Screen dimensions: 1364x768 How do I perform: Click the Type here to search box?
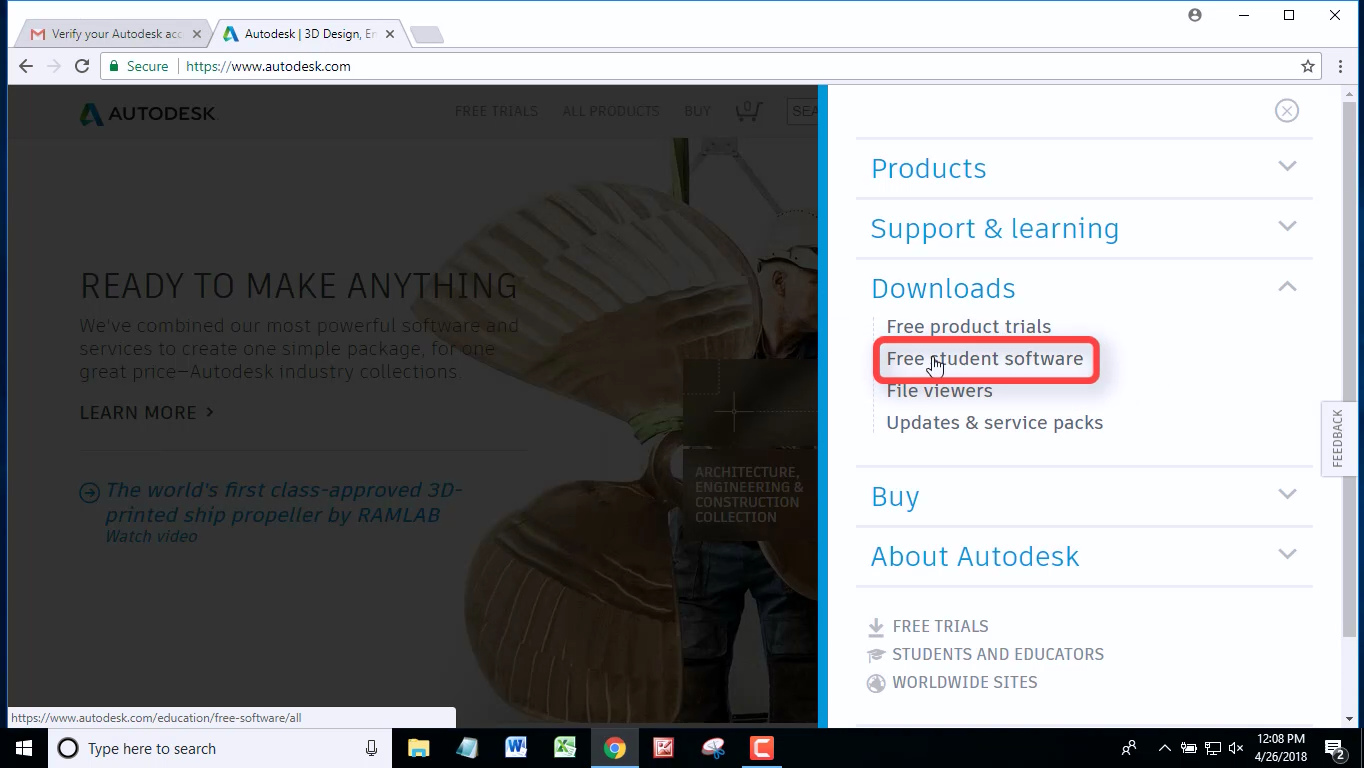tap(220, 748)
